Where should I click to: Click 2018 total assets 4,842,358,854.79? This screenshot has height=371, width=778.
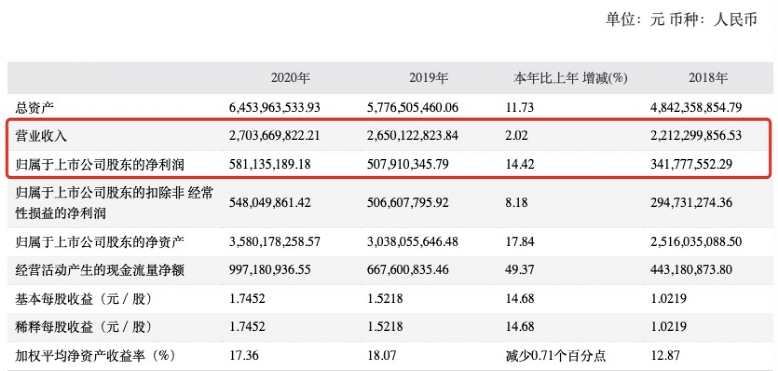coord(696,107)
